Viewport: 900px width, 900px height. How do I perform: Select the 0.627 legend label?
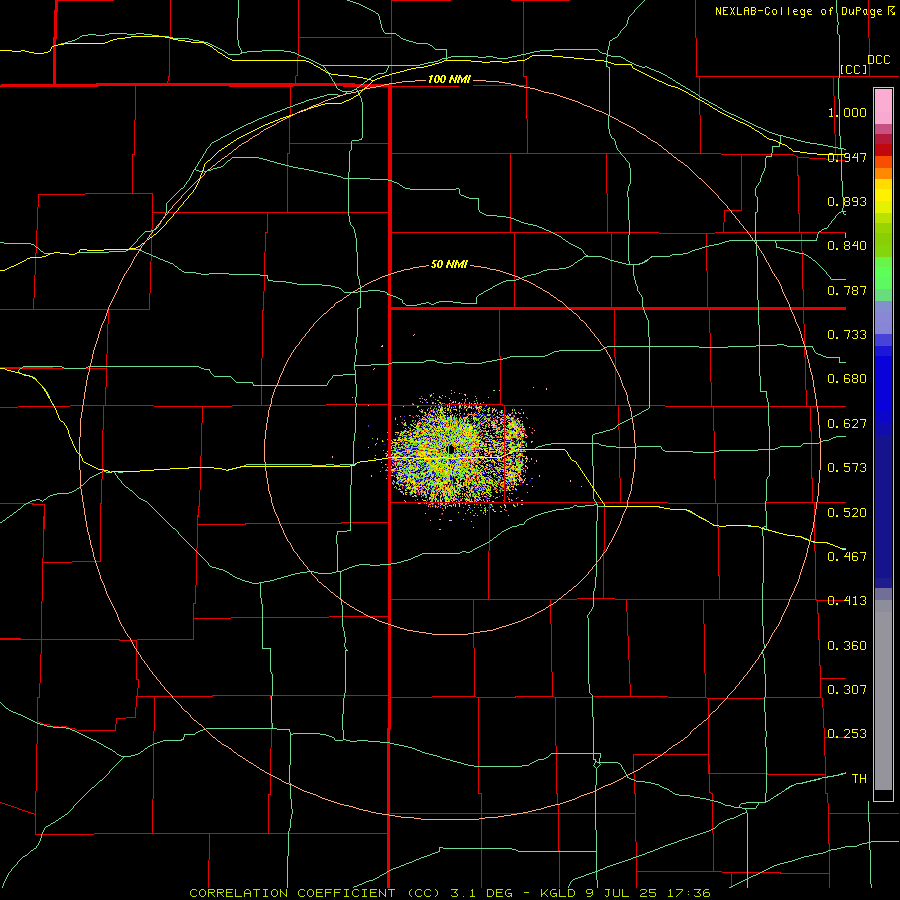[847, 424]
